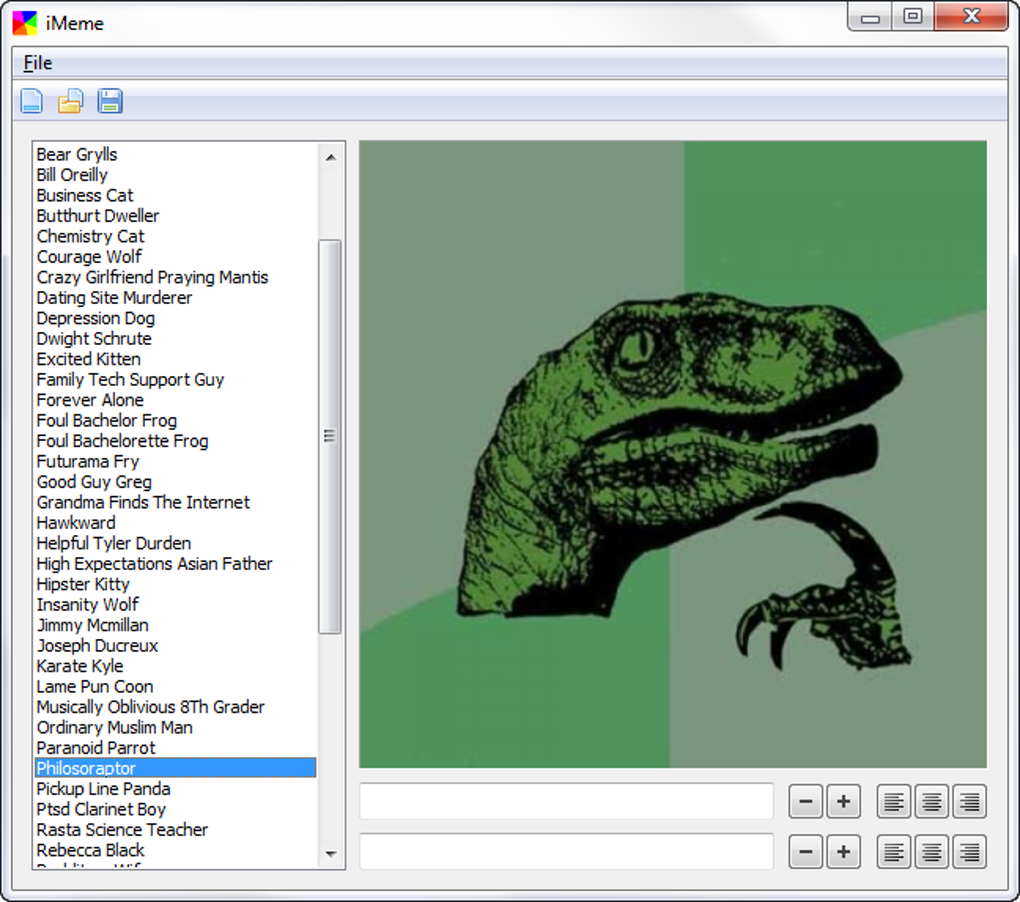1020x902 pixels.
Task: Align top caption text right
Action: [x=969, y=801]
